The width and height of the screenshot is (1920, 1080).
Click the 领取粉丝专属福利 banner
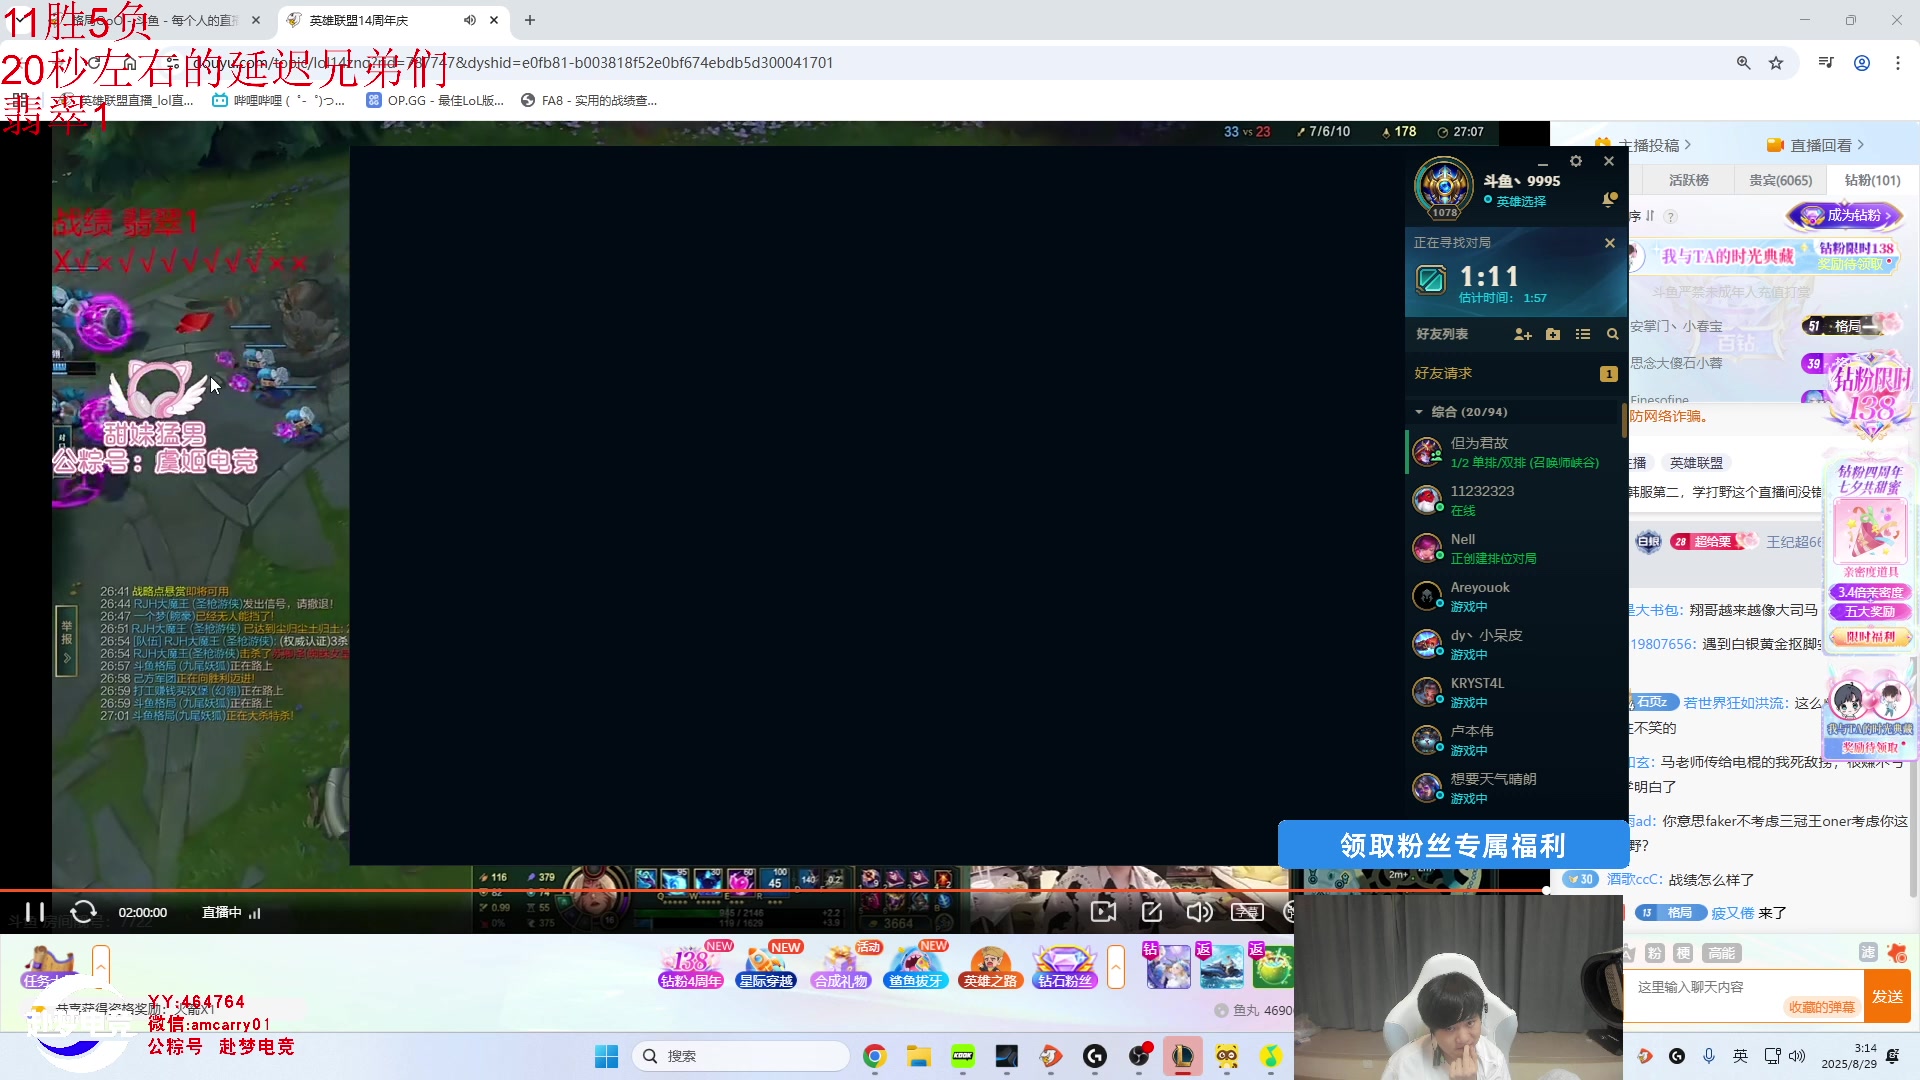[1452, 845]
